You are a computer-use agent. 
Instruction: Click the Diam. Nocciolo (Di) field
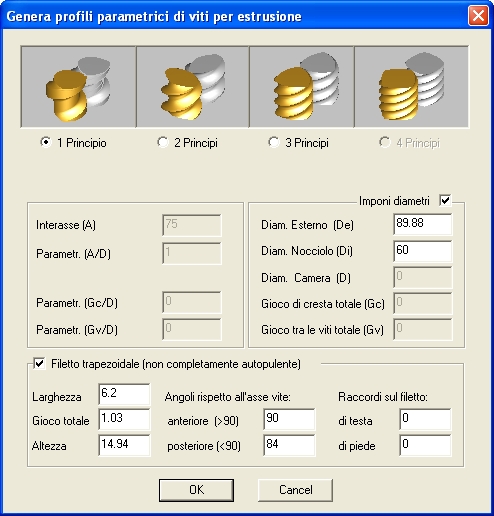click(423, 251)
